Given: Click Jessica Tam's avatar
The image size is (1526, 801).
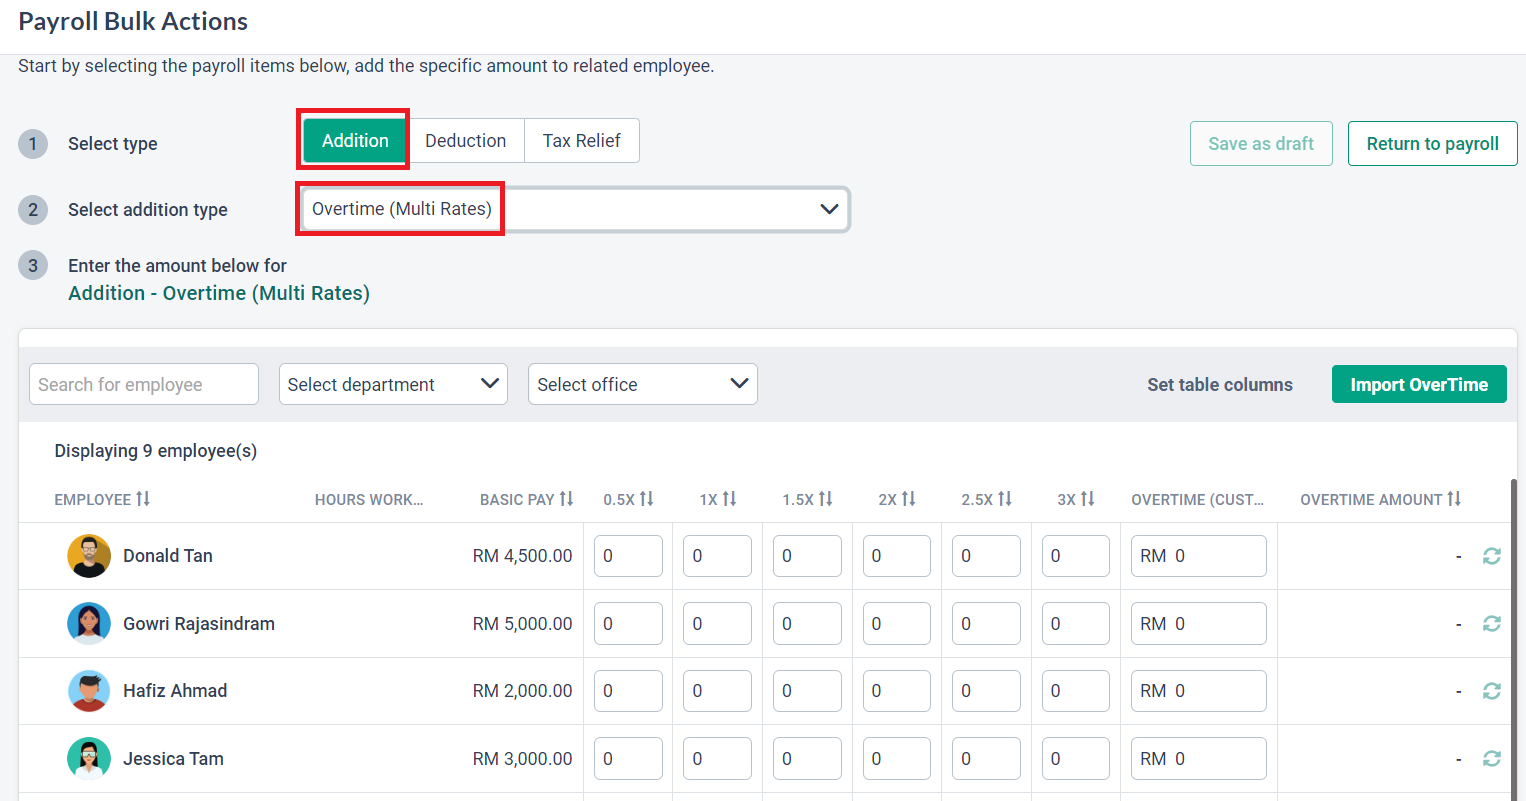Looking at the screenshot, I should coord(89,759).
